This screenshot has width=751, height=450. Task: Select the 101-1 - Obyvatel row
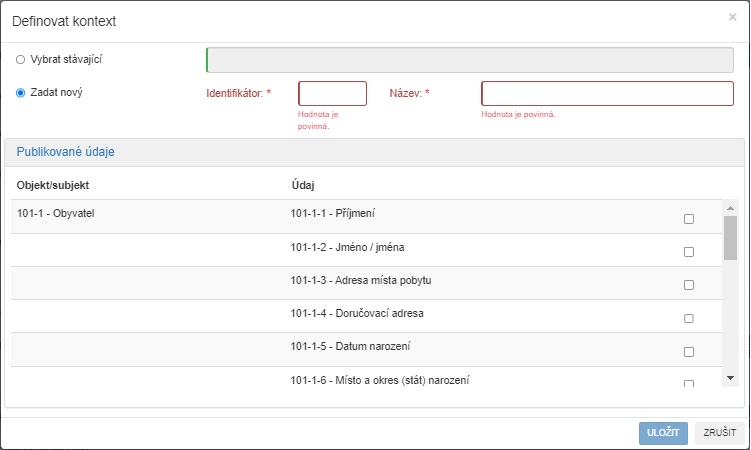[56, 213]
